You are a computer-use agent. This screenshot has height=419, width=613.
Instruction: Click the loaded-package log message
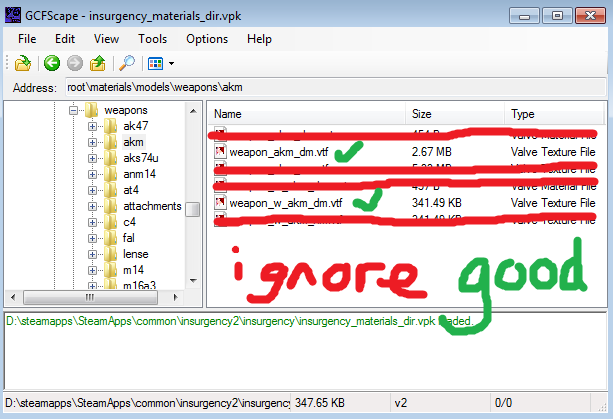point(239,321)
